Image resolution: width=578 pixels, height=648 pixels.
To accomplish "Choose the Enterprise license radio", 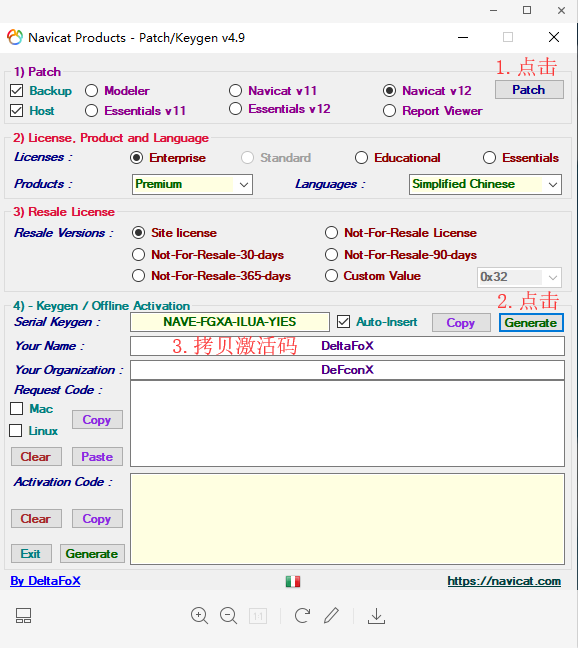I will [136, 158].
